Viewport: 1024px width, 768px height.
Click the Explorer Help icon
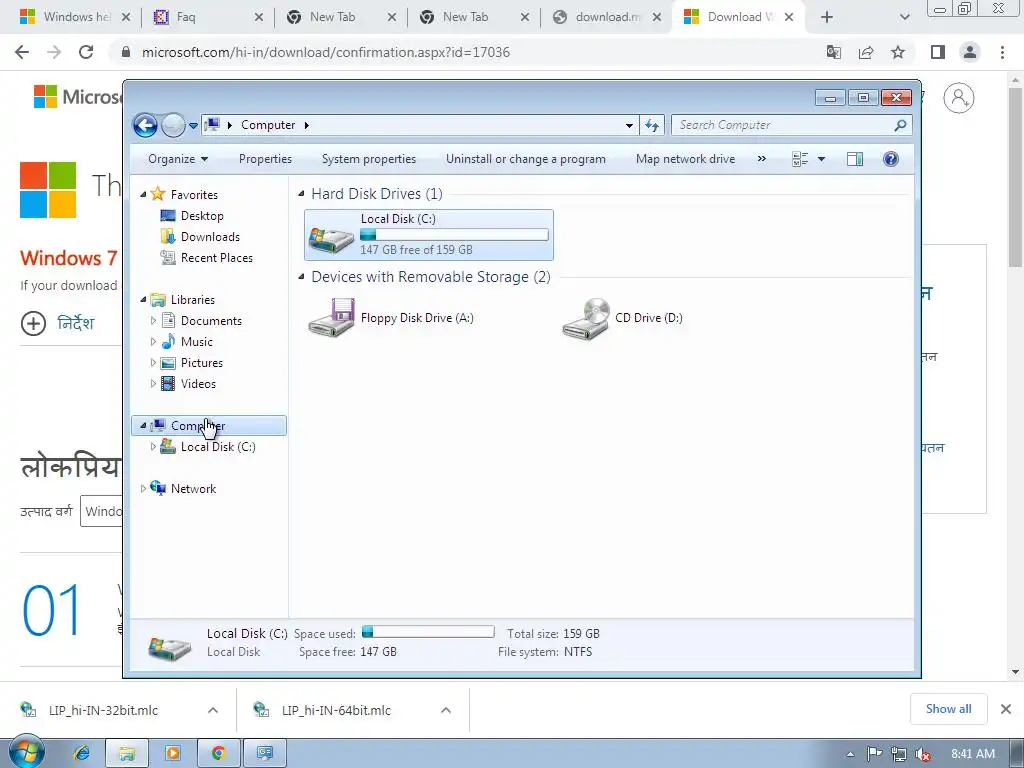click(x=891, y=159)
